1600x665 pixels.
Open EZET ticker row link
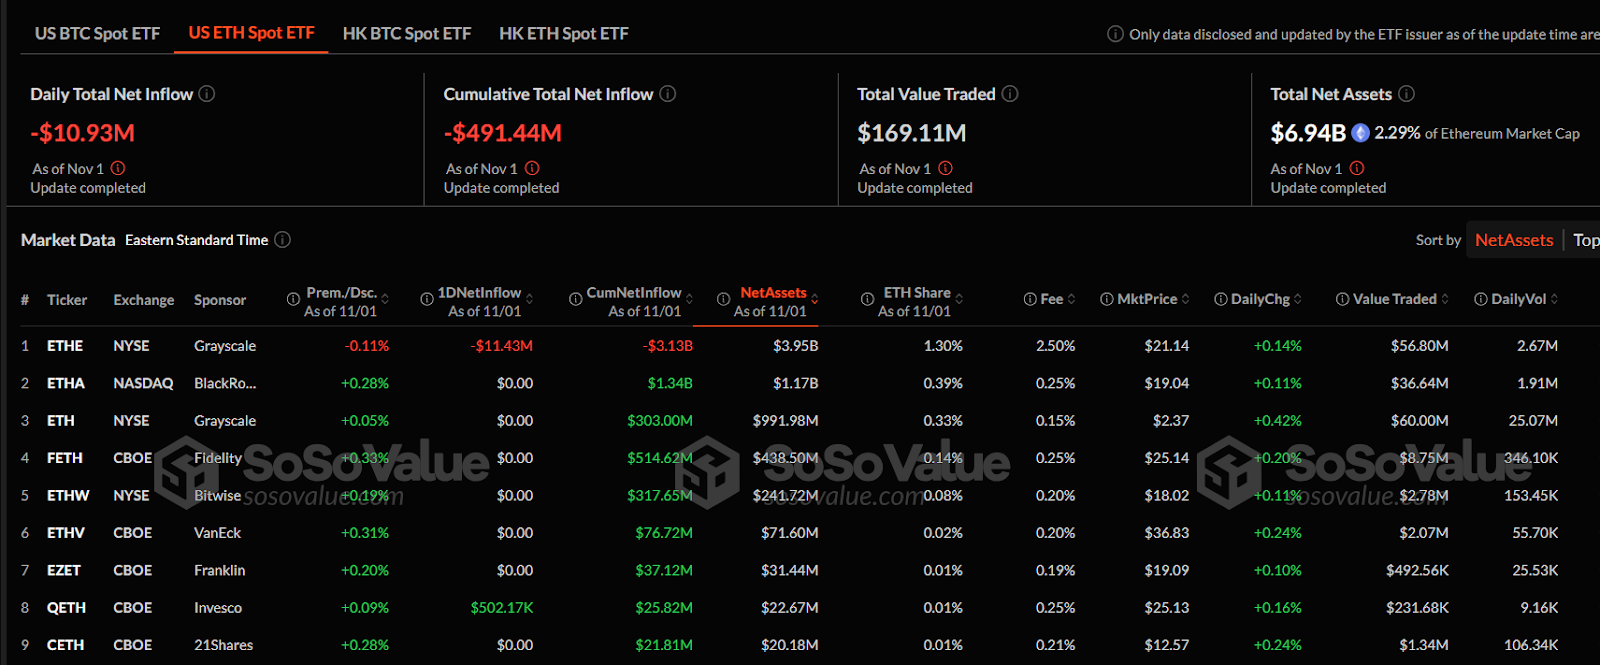point(64,570)
